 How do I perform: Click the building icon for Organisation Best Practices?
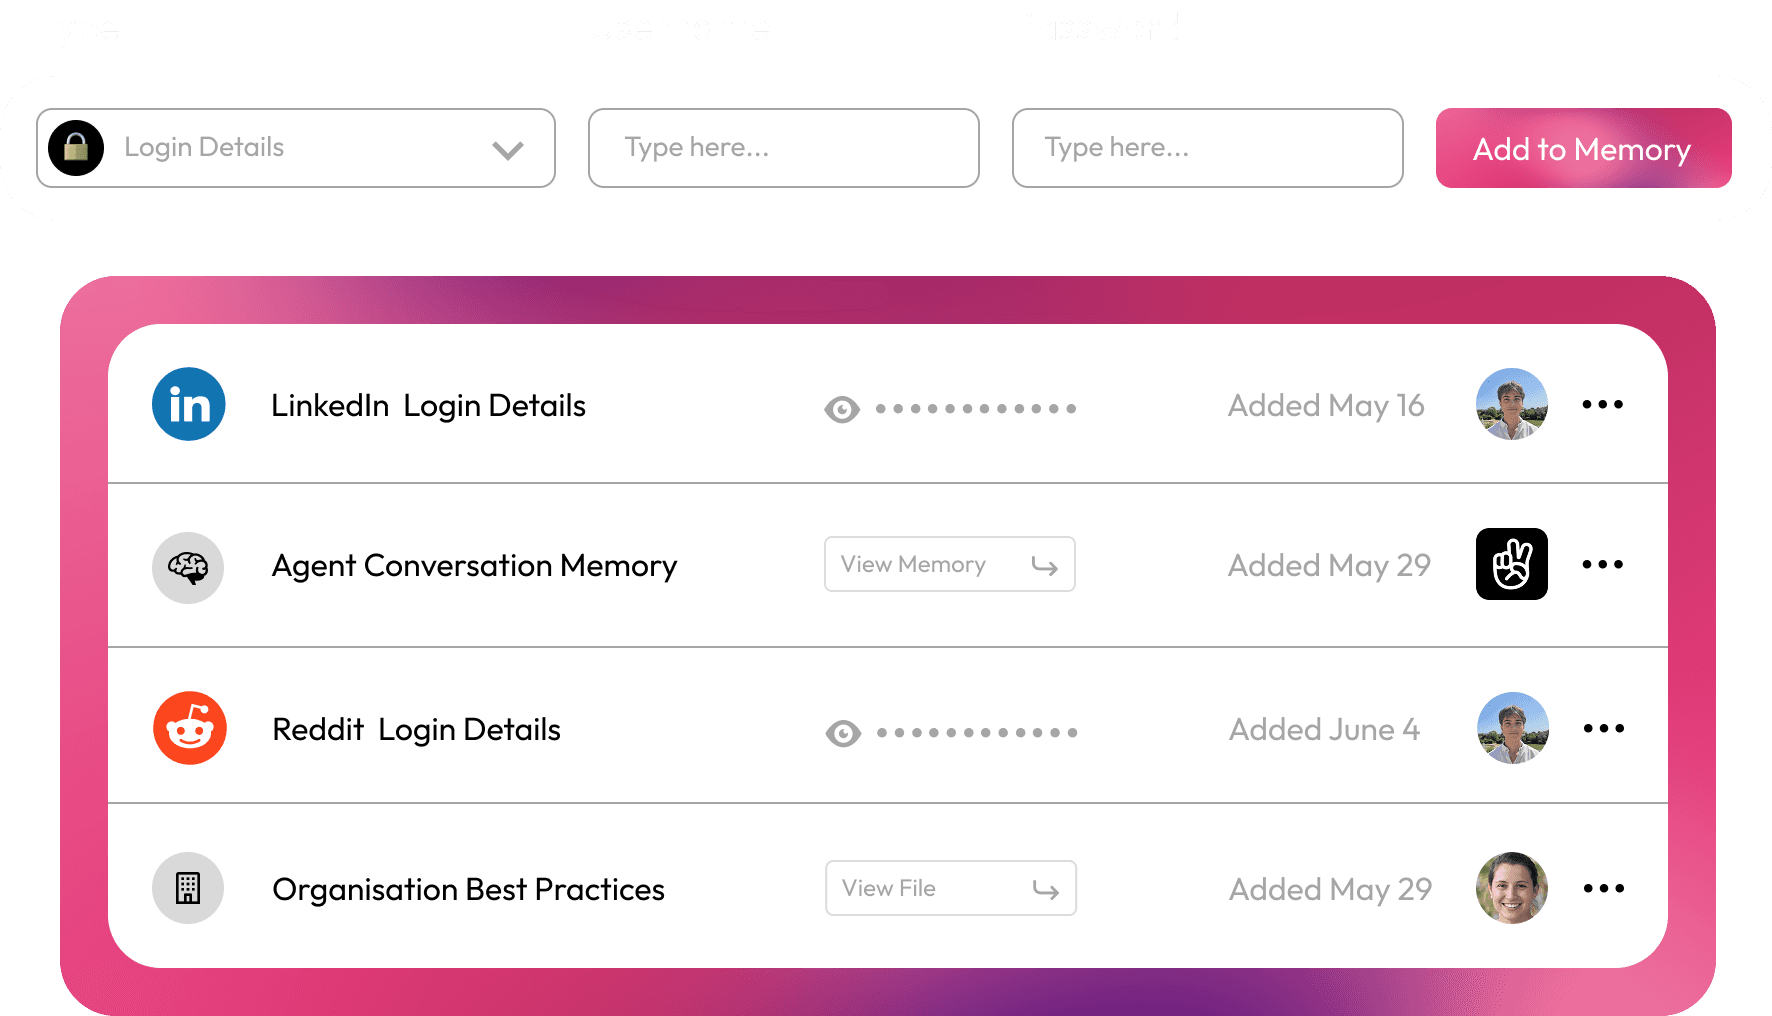click(x=188, y=888)
